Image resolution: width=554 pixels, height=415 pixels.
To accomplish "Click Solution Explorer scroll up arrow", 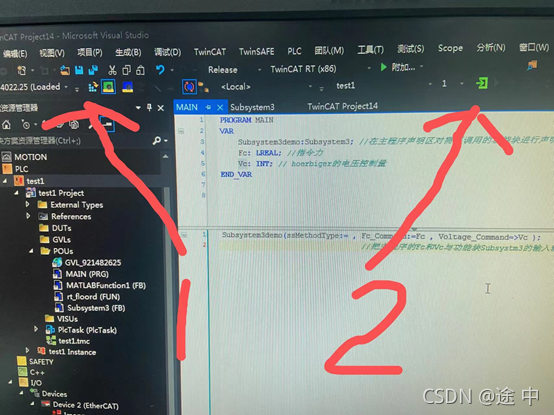I will 165,156.
